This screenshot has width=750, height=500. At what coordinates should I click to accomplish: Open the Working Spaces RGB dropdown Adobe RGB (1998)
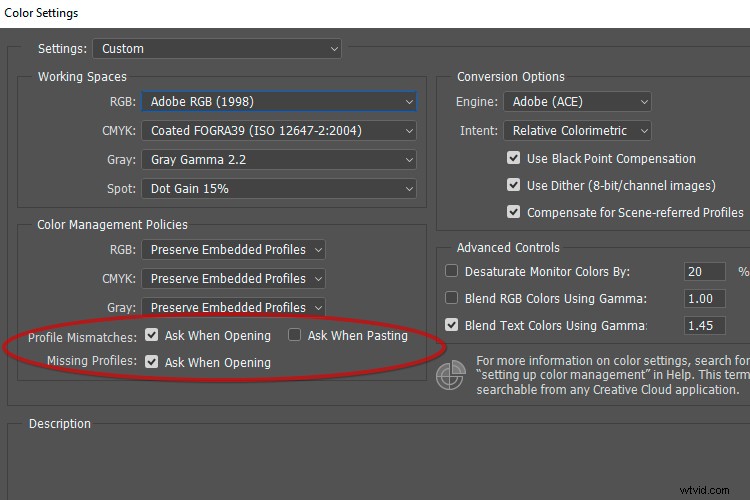click(x=279, y=101)
